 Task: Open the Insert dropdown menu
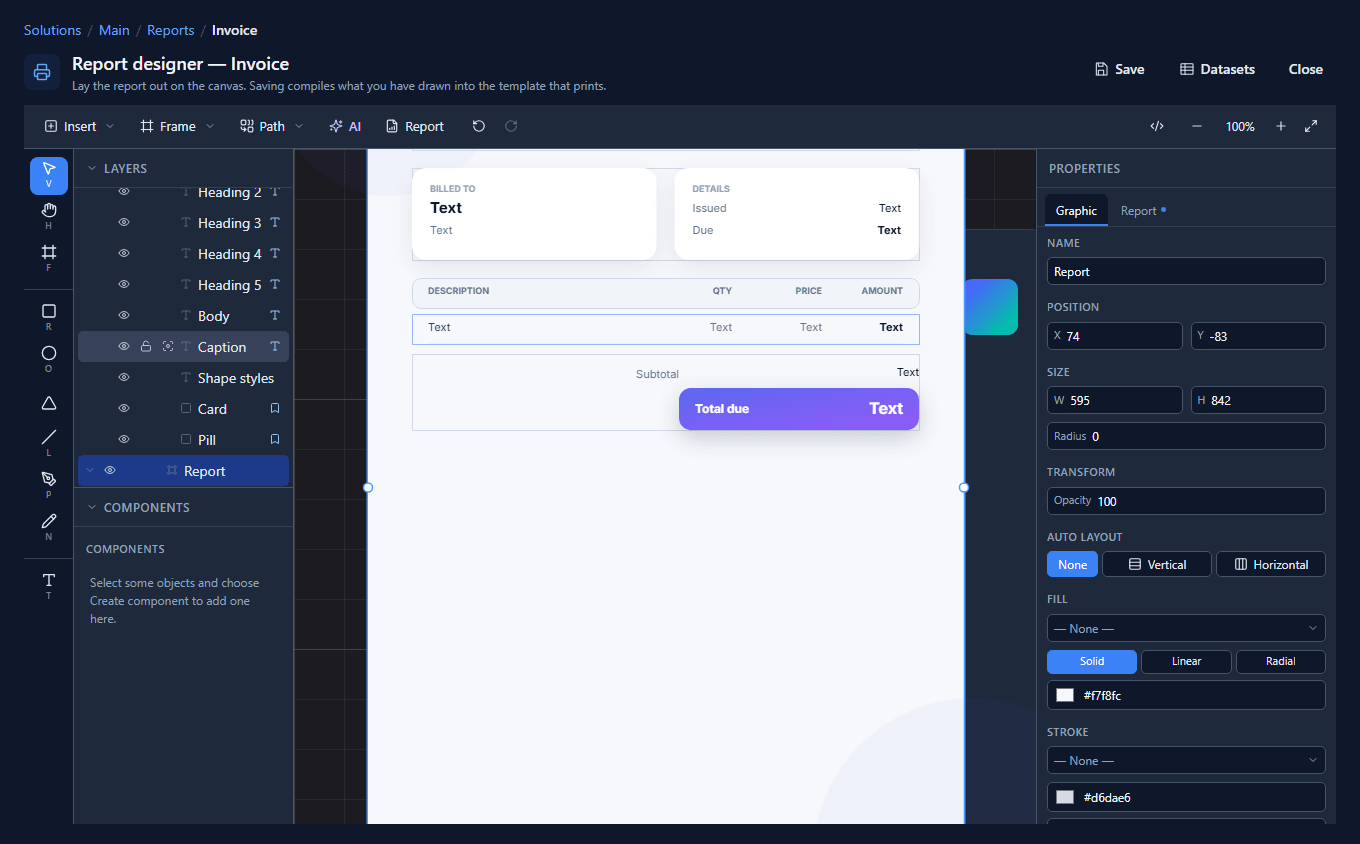[79, 126]
